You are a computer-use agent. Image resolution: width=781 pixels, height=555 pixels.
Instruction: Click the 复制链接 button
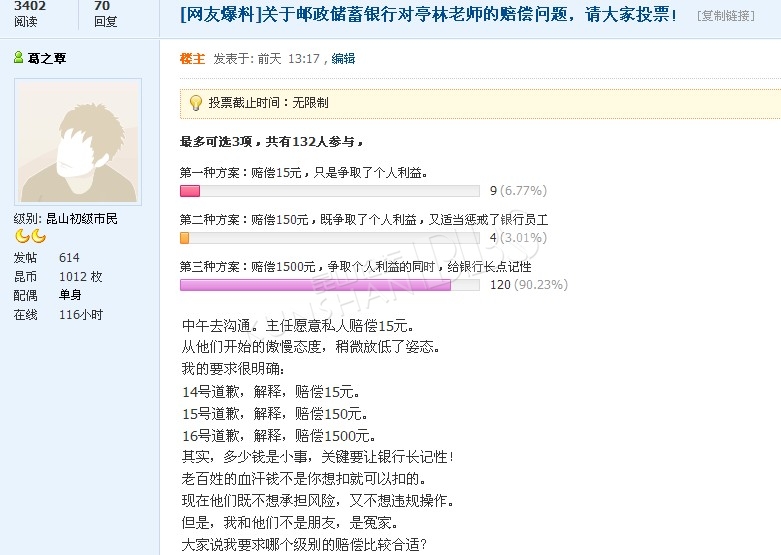coord(726,16)
